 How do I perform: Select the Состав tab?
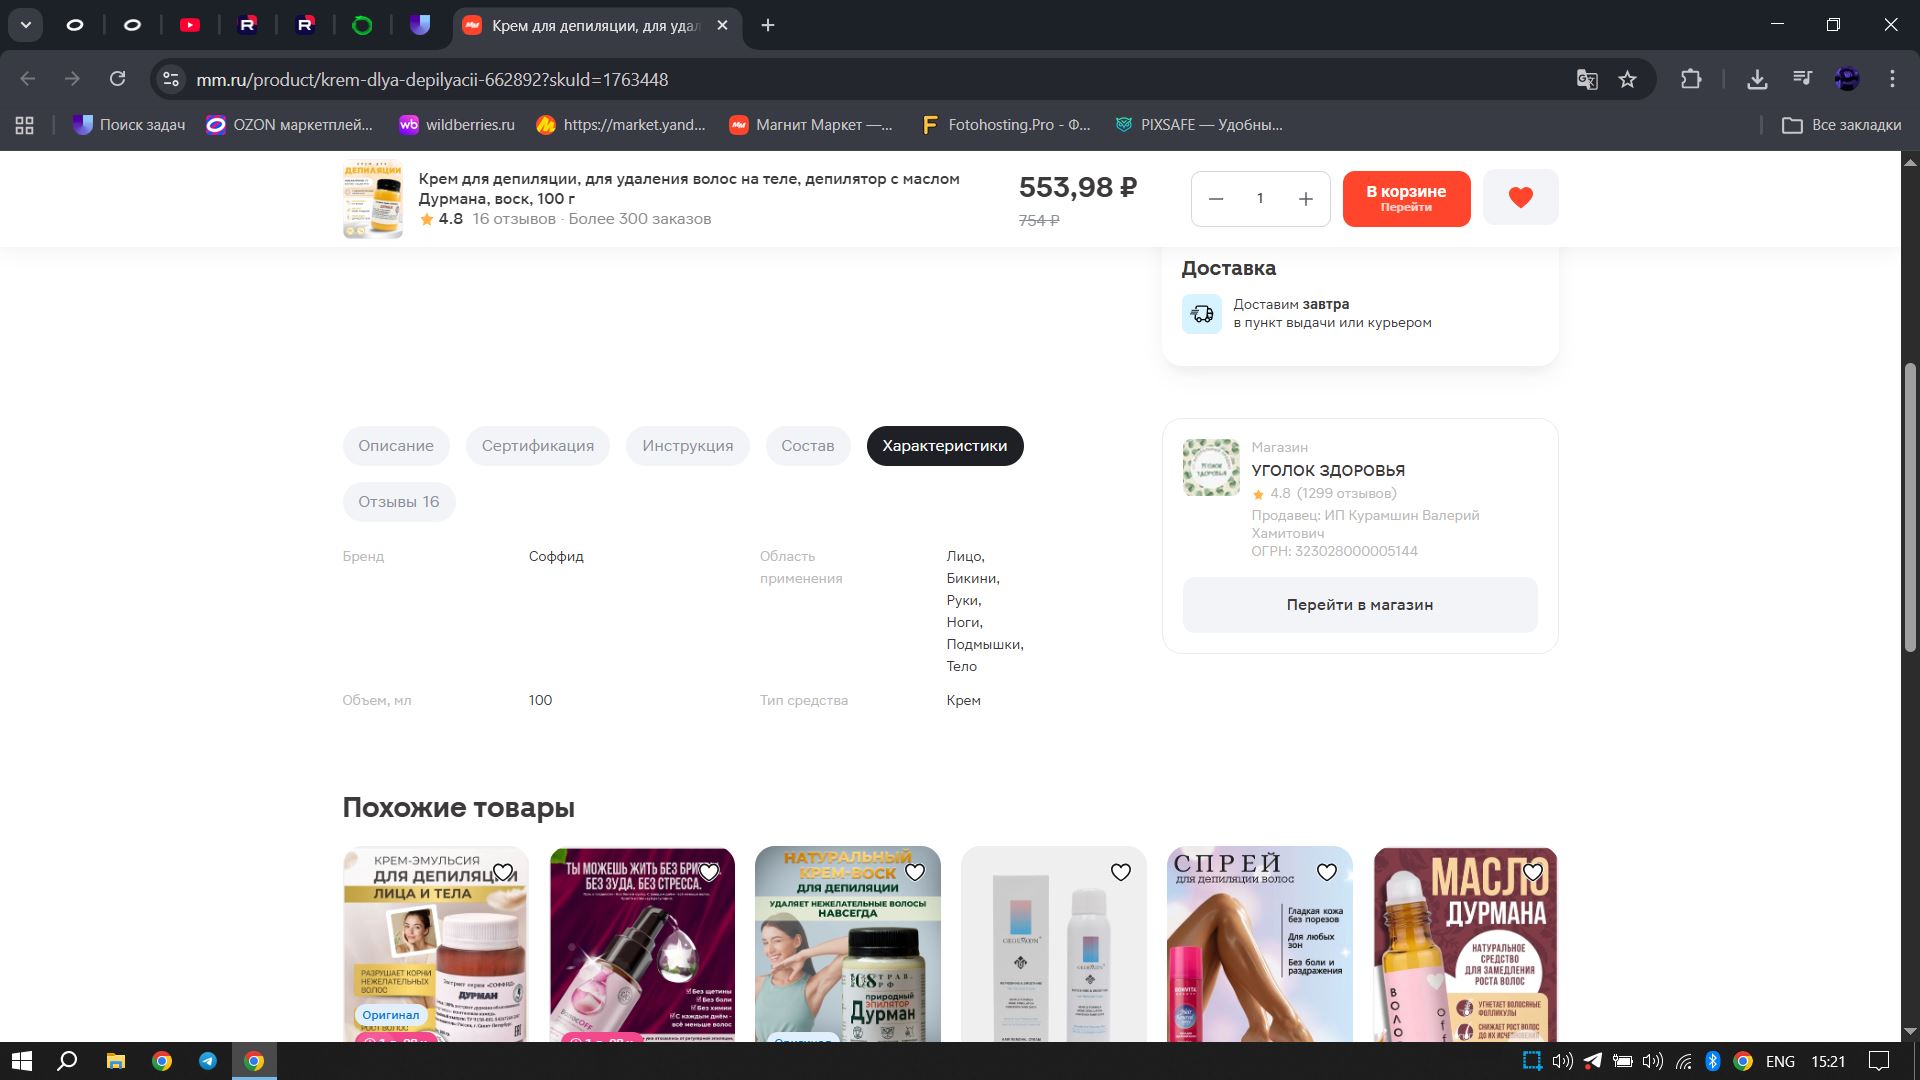tap(807, 446)
